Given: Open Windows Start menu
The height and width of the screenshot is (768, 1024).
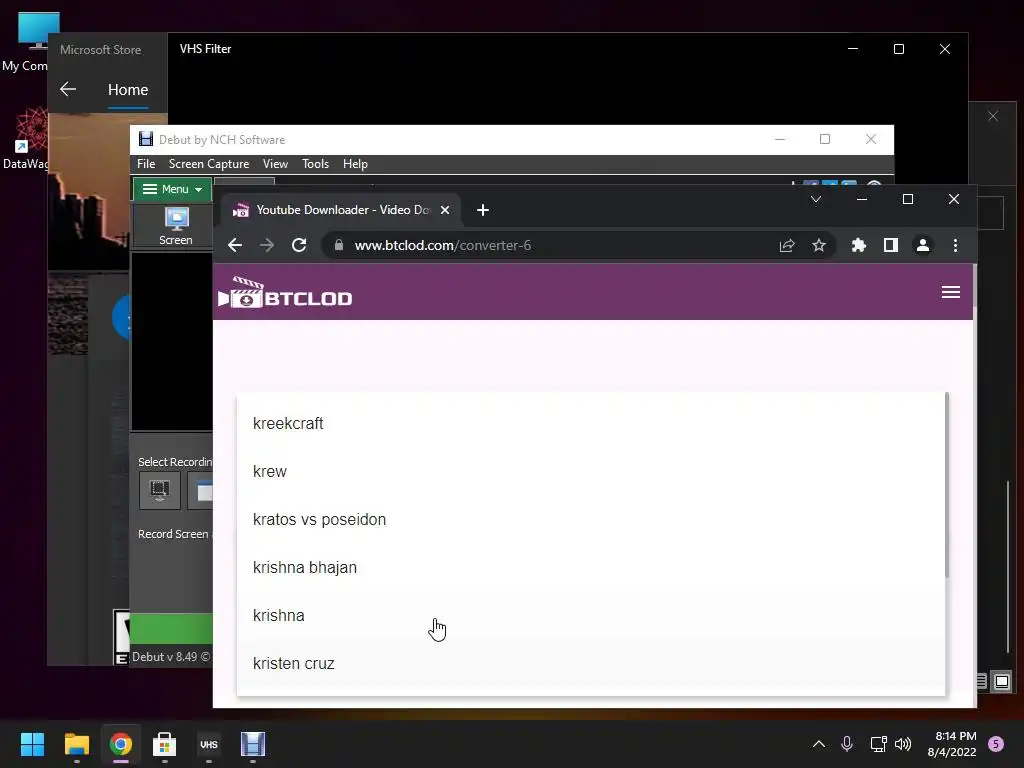Looking at the screenshot, I should point(32,744).
